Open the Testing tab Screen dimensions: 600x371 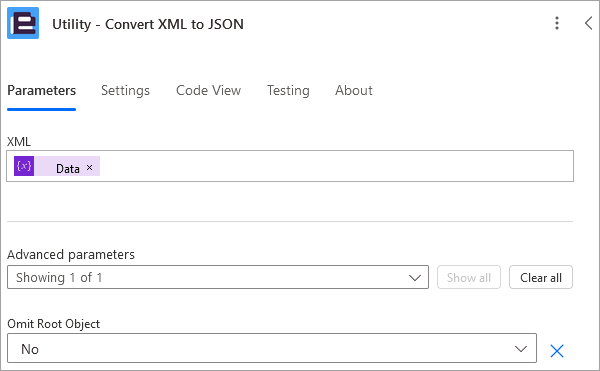tap(288, 91)
